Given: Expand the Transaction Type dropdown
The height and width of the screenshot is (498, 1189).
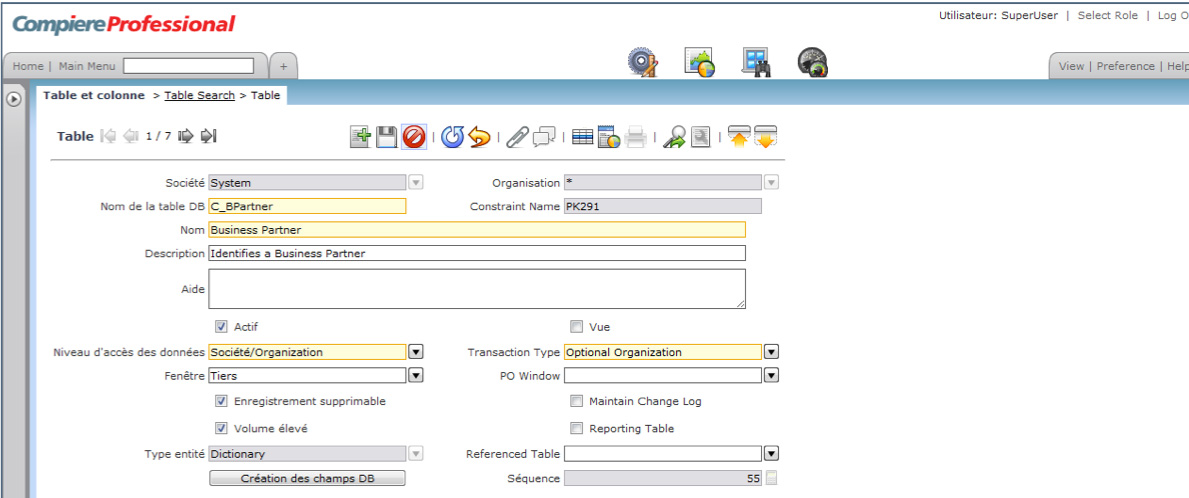Looking at the screenshot, I should point(771,352).
